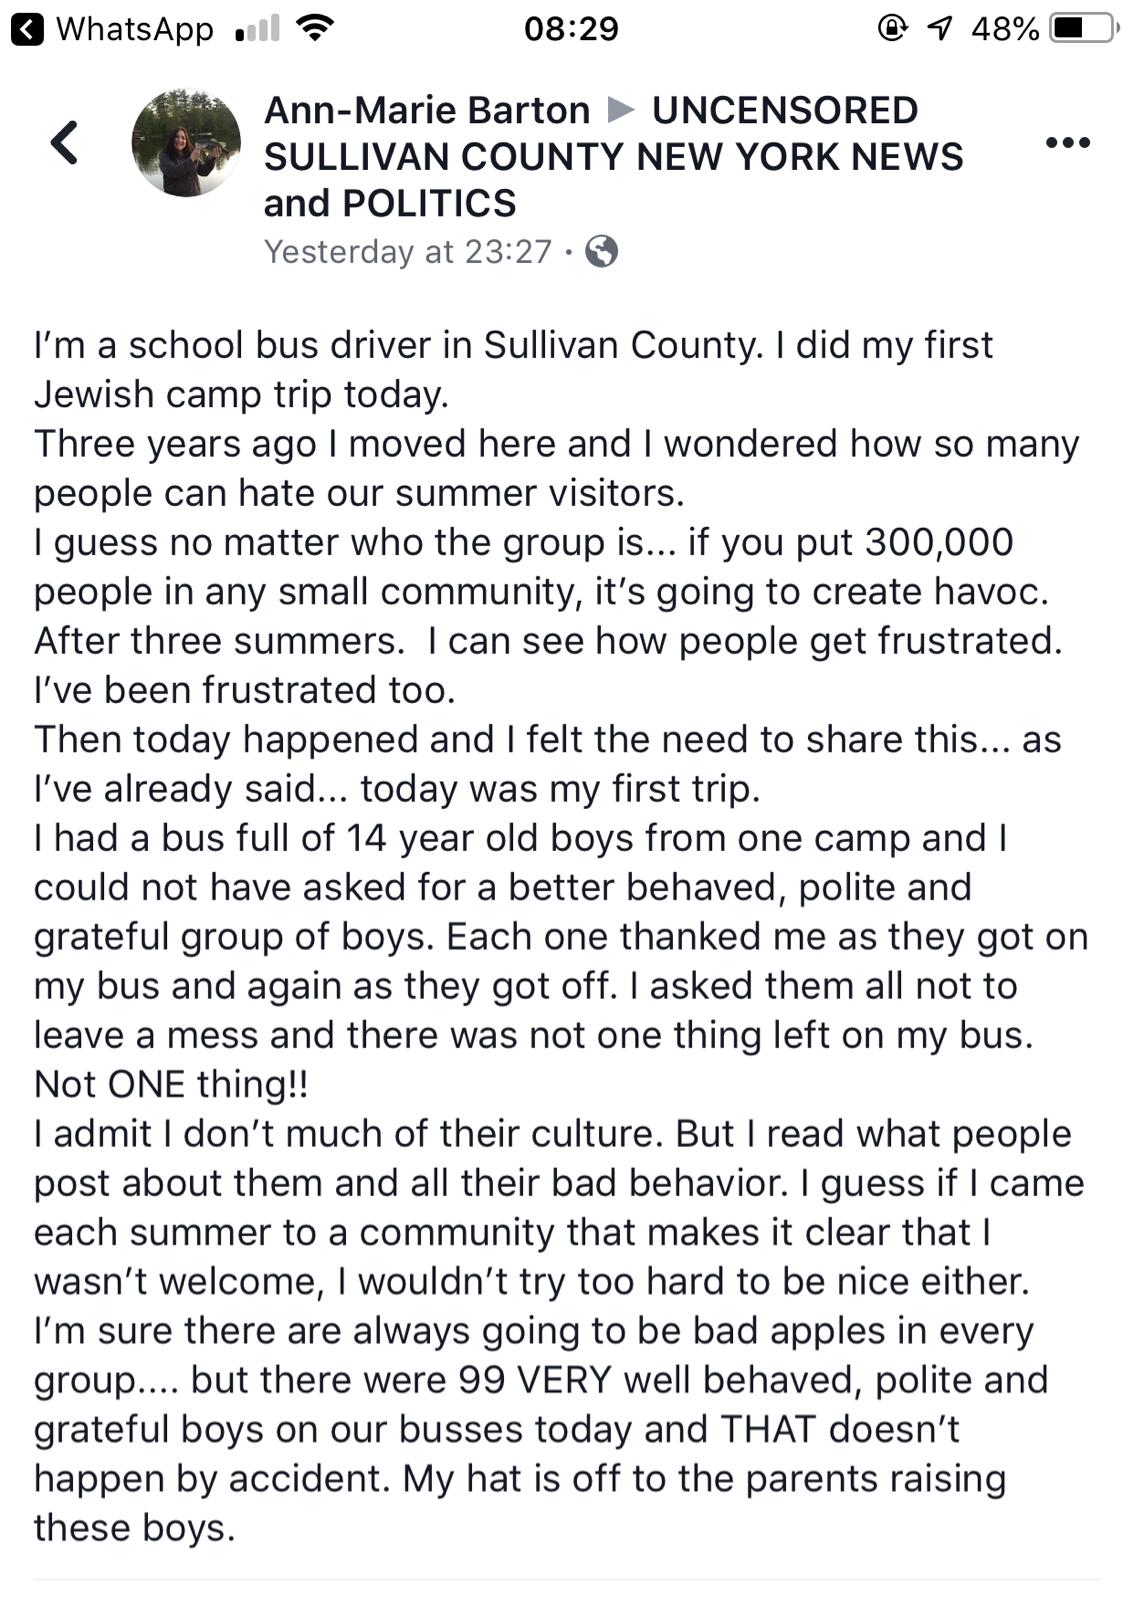Tap the 'Not ONE thing!!' line
The height and width of the screenshot is (1600, 1134).
pyautogui.click(x=171, y=1084)
